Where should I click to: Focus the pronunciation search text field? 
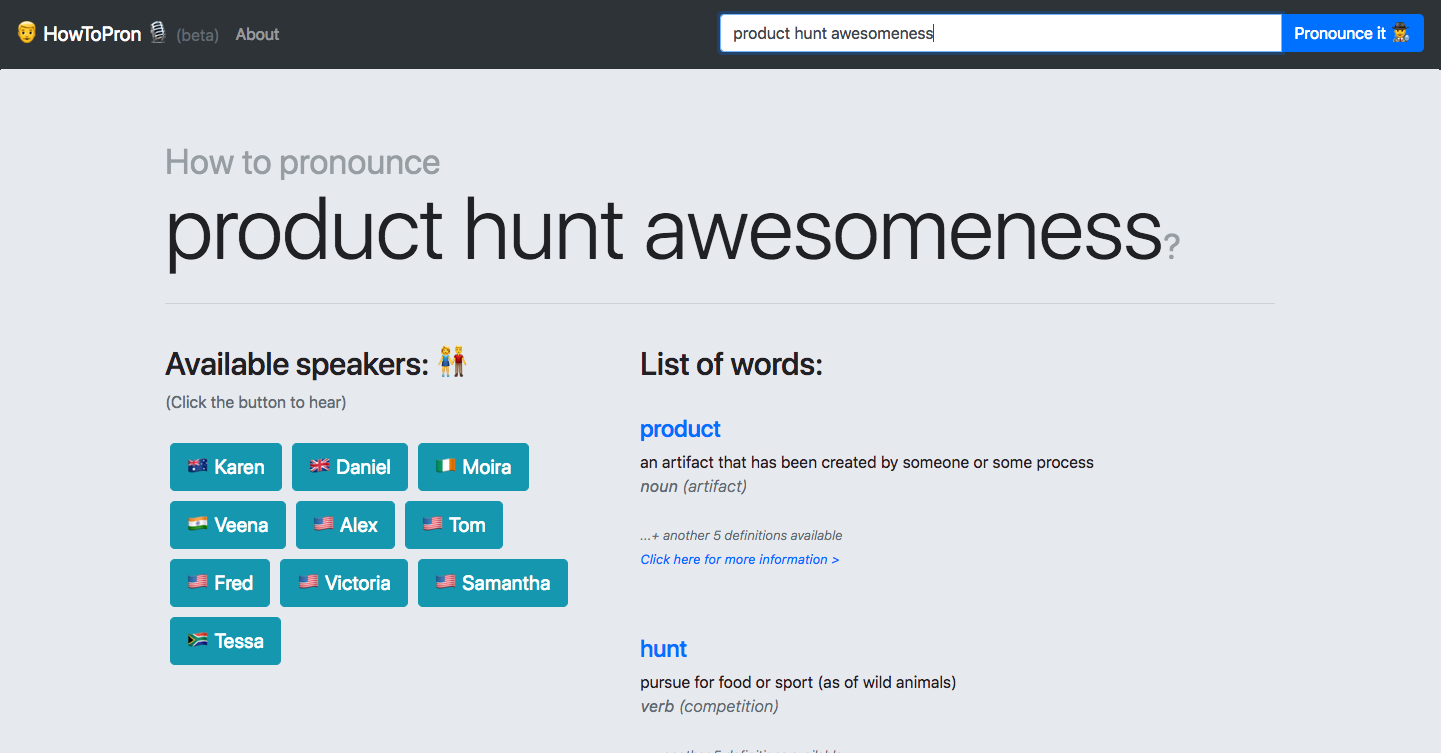1000,33
